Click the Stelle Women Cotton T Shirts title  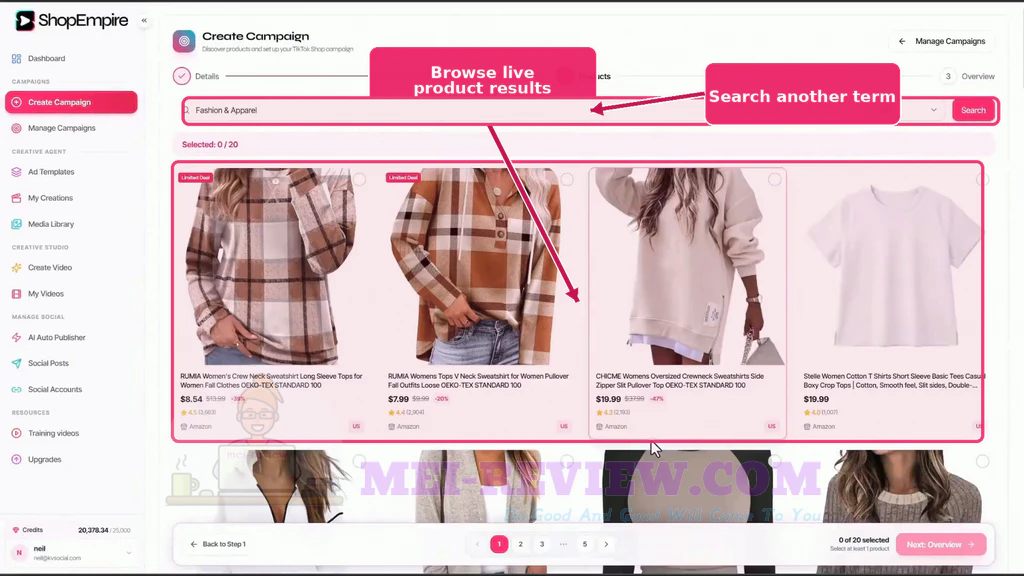tap(893, 381)
